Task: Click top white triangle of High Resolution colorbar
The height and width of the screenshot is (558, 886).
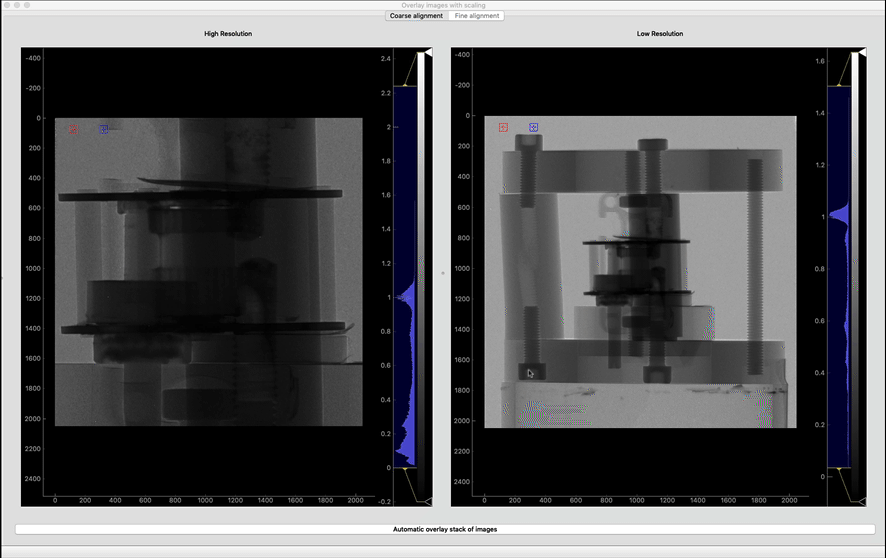Action: point(427,52)
